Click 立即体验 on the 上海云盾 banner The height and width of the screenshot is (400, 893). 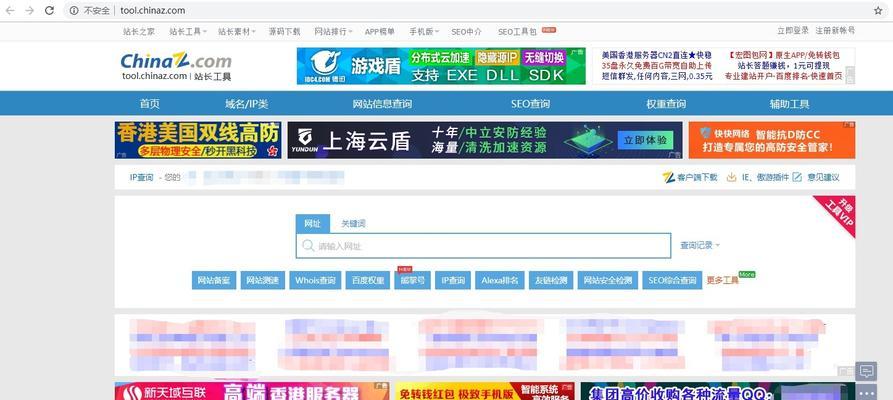[645, 140]
